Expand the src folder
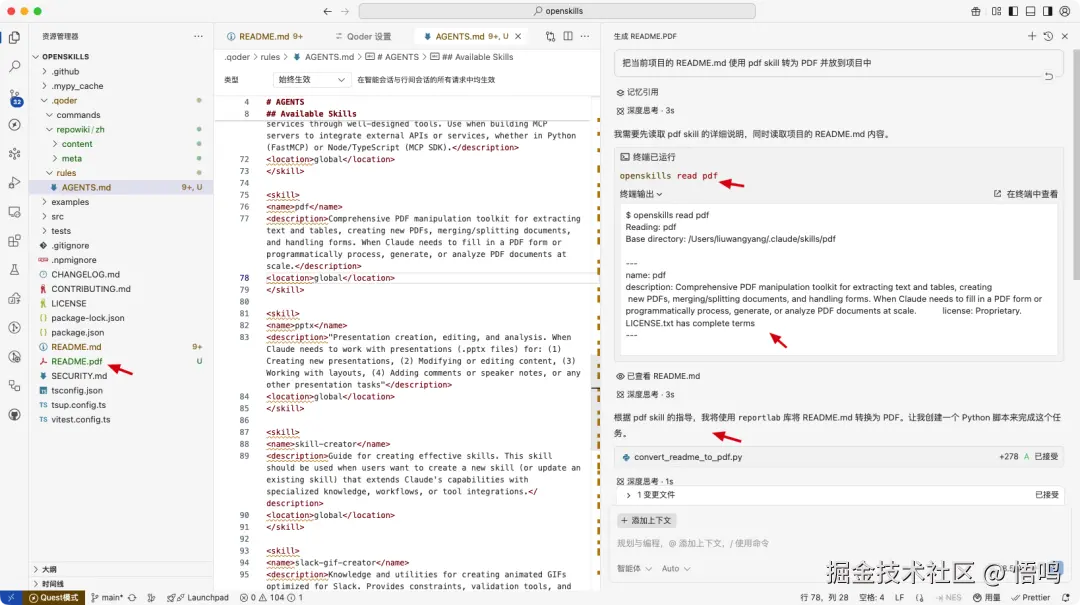 57,216
